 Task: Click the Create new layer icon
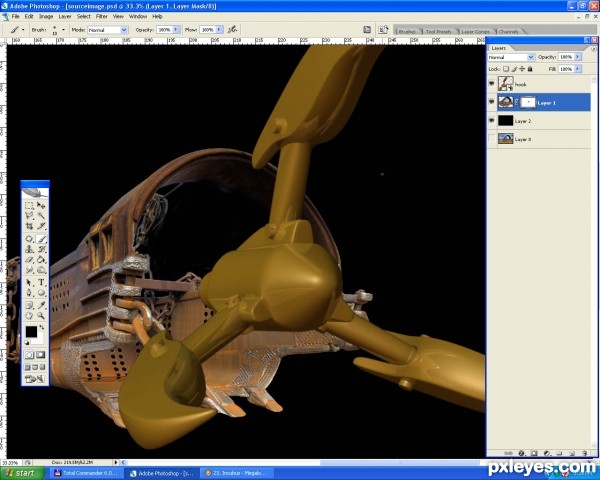pos(572,453)
